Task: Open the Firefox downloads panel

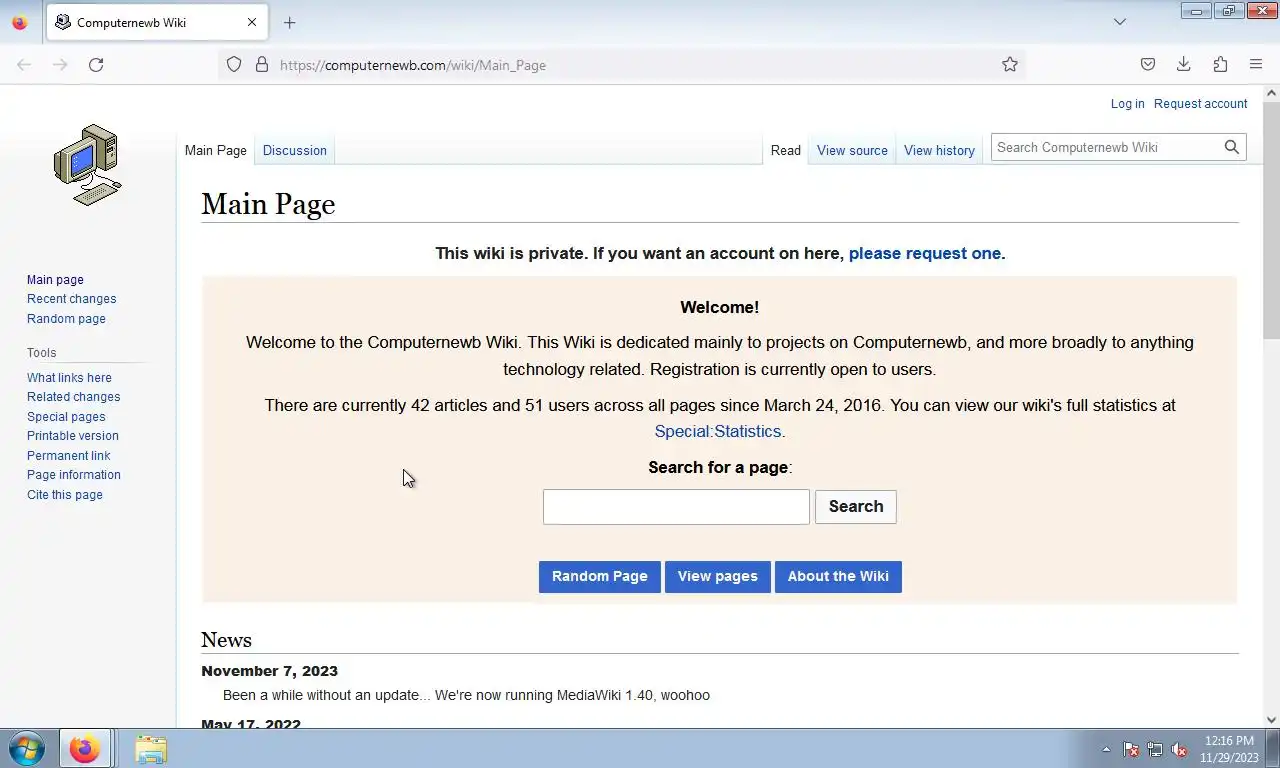Action: click(1184, 65)
